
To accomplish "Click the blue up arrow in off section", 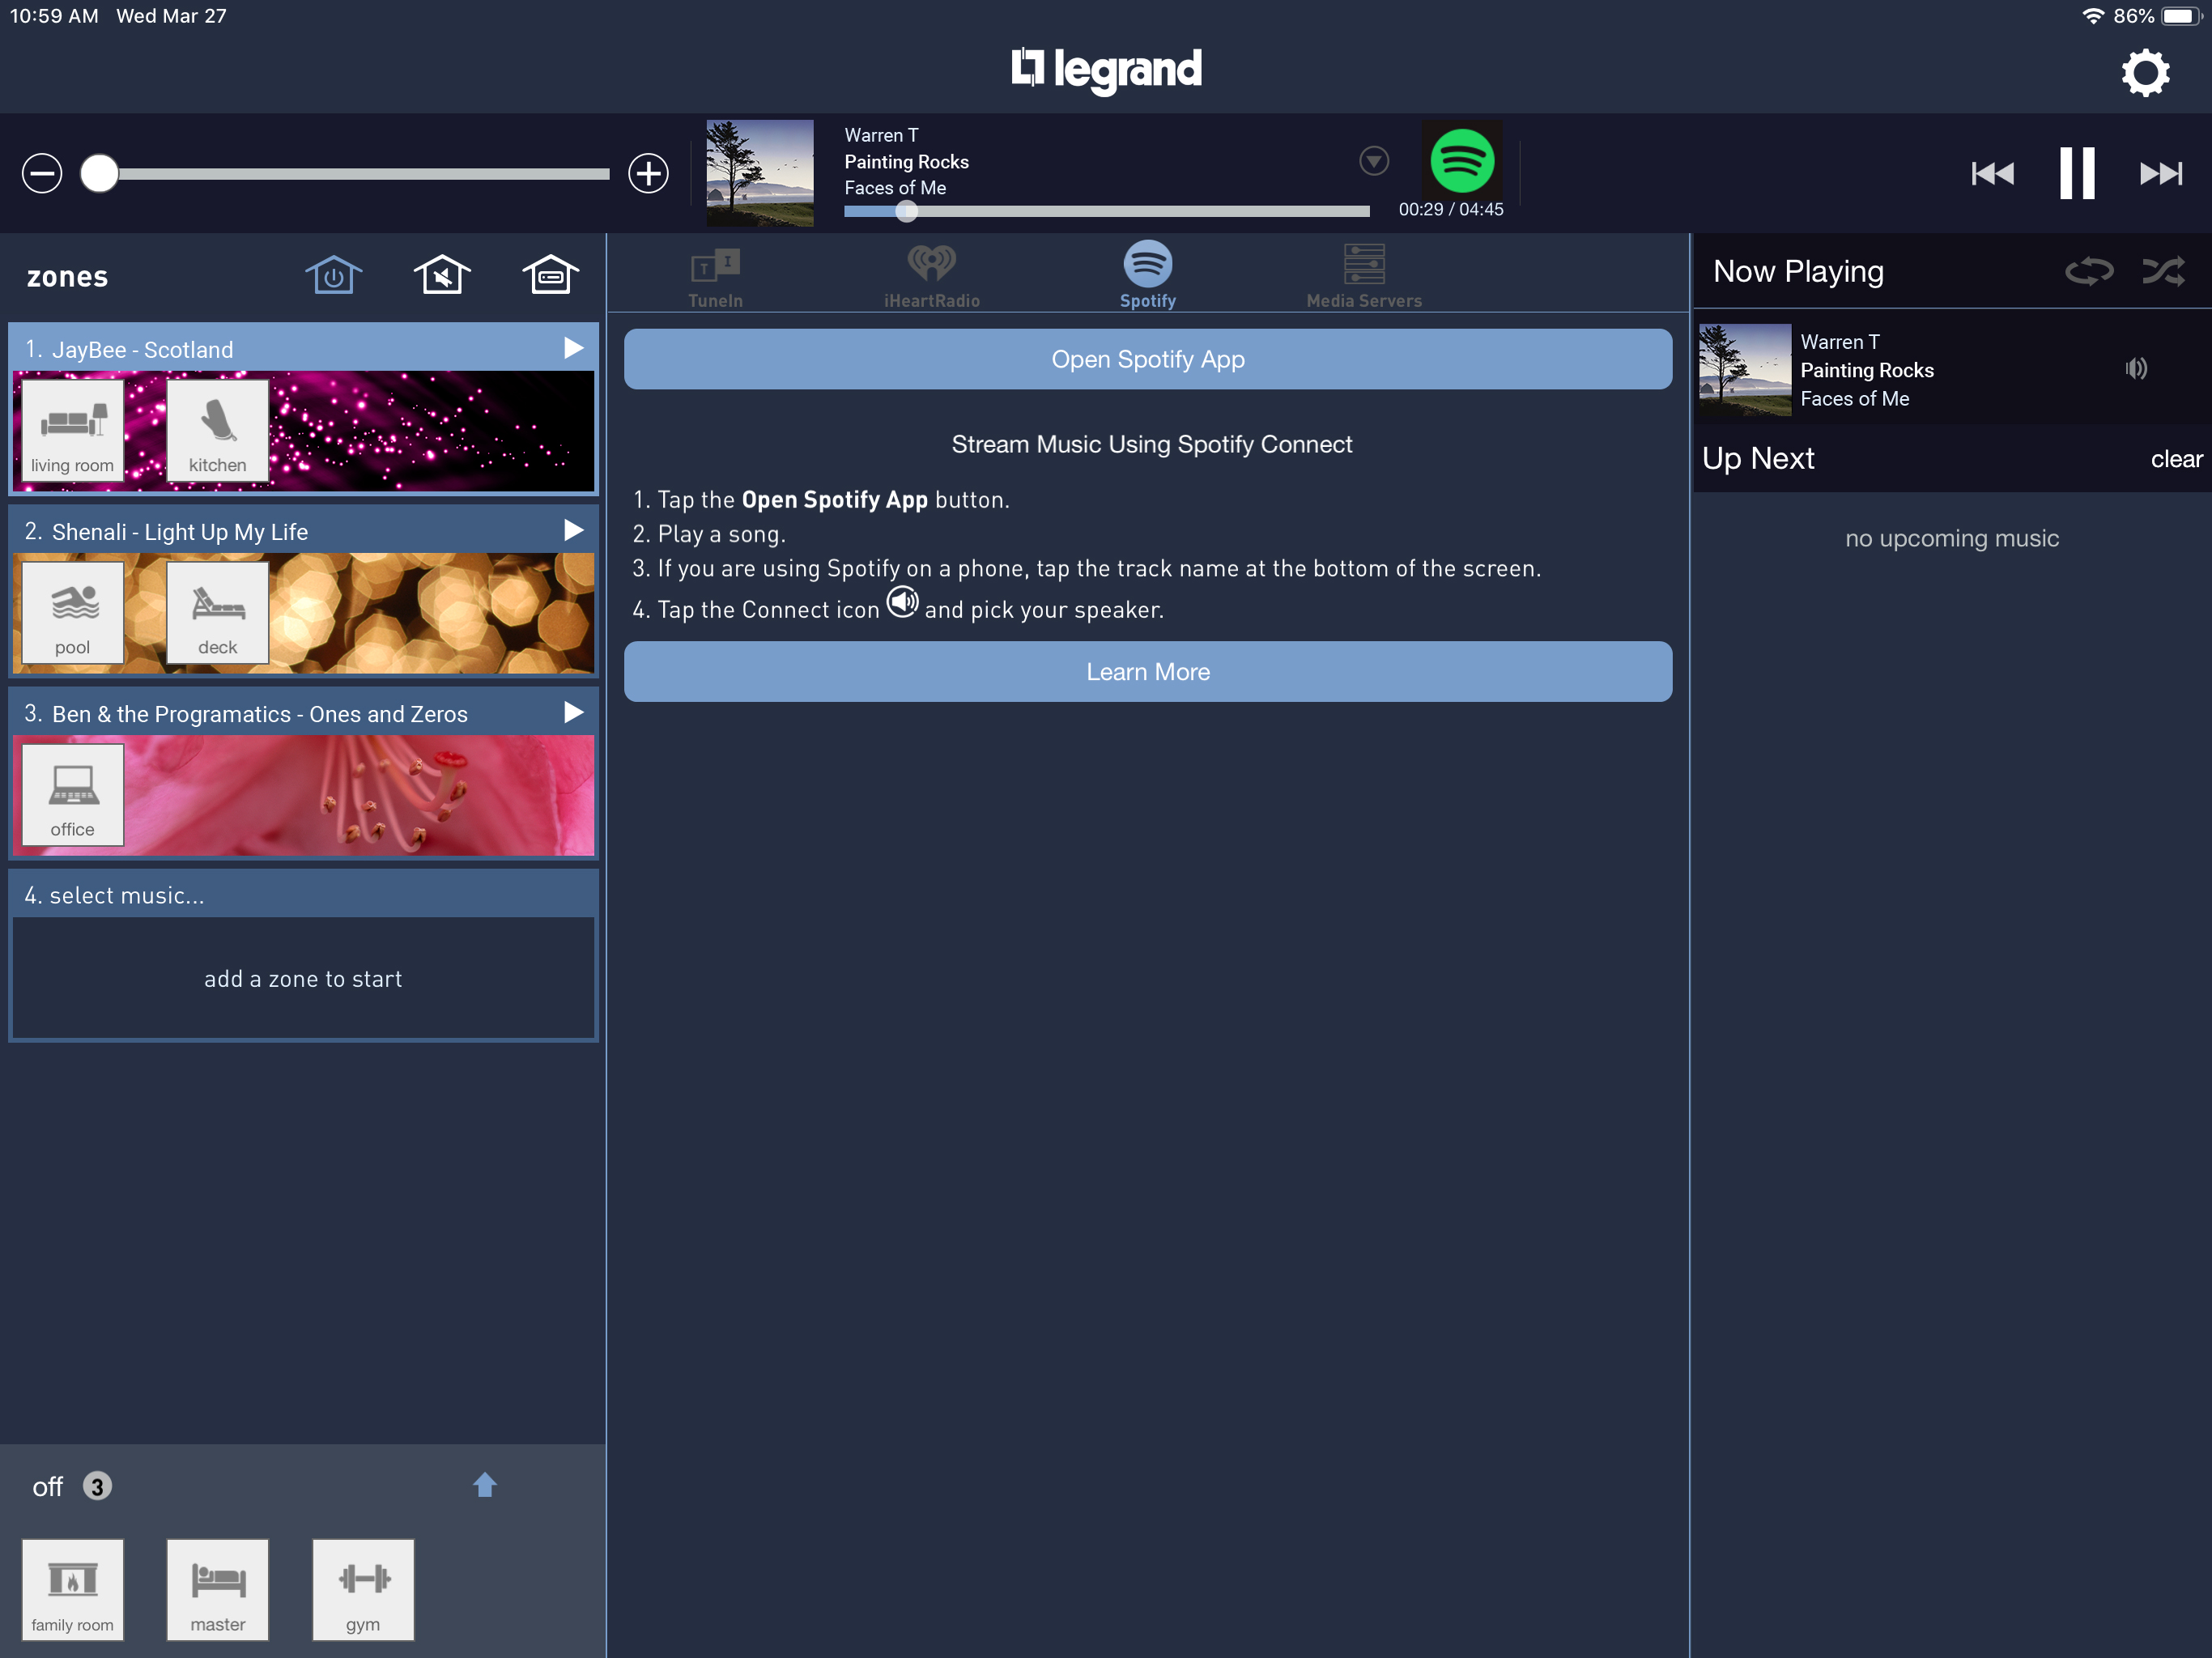I will pyautogui.click(x=485, y=1485).
